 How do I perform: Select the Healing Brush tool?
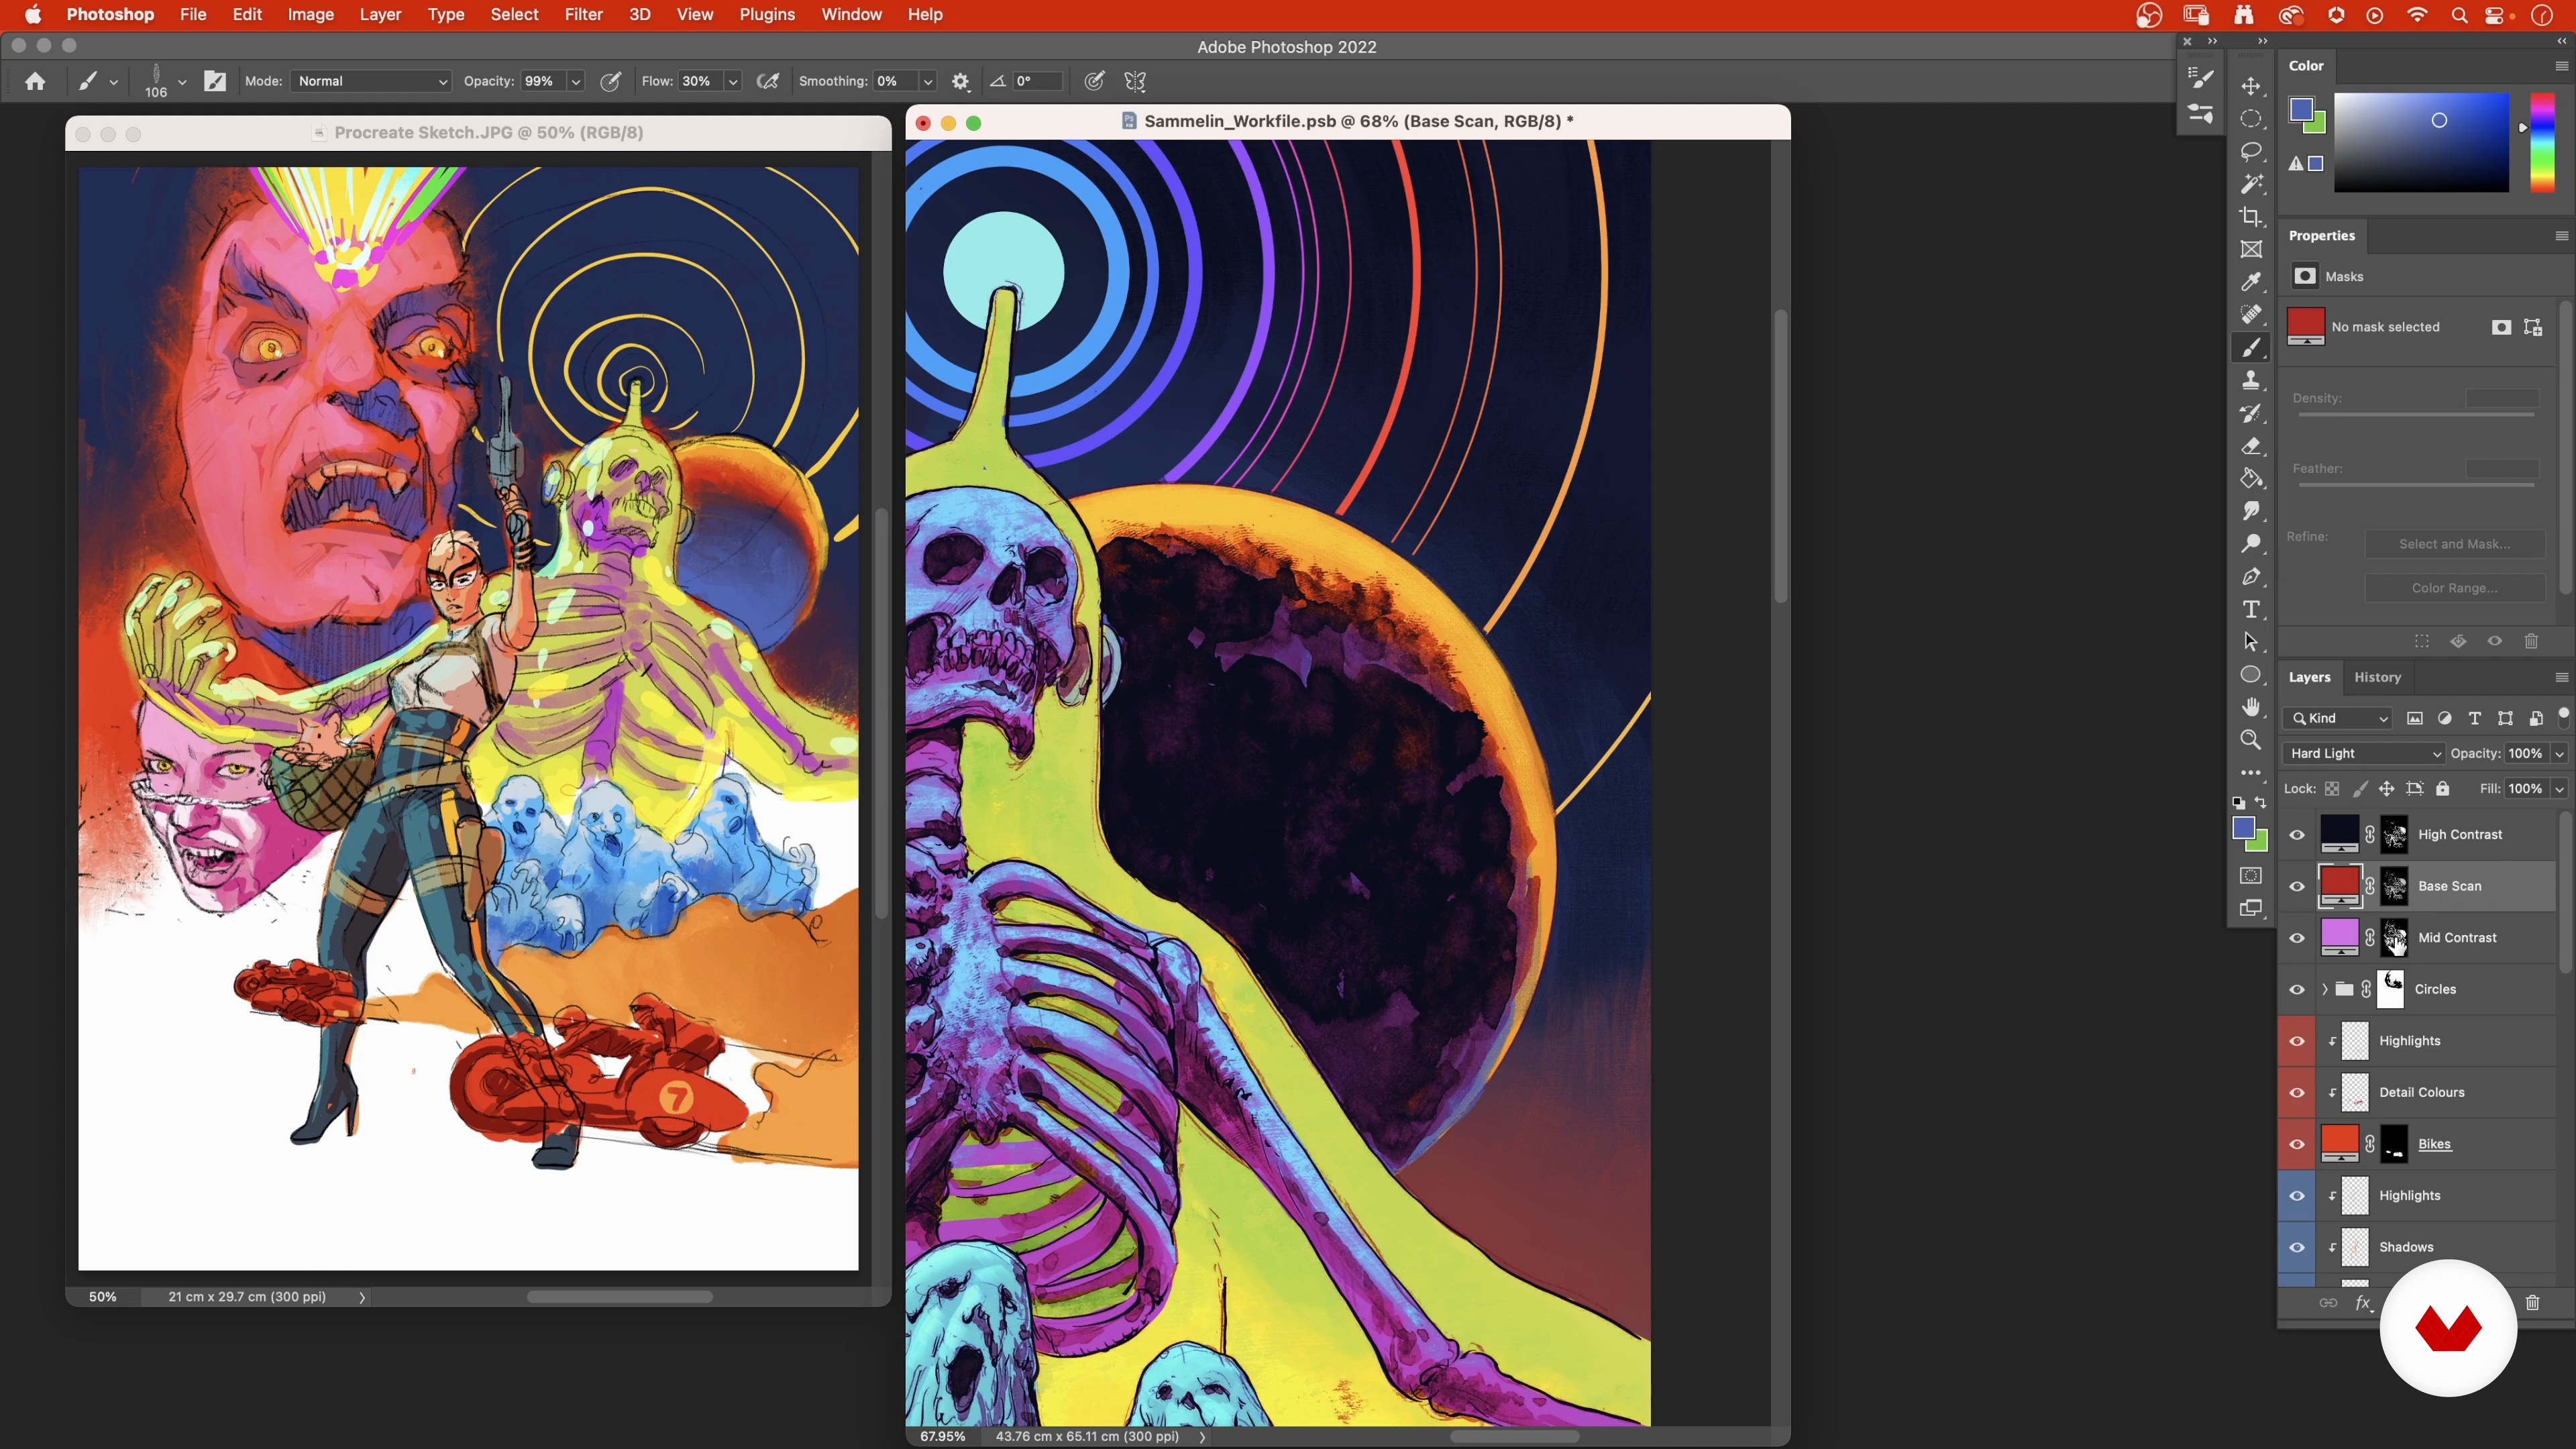(2251, 315)
